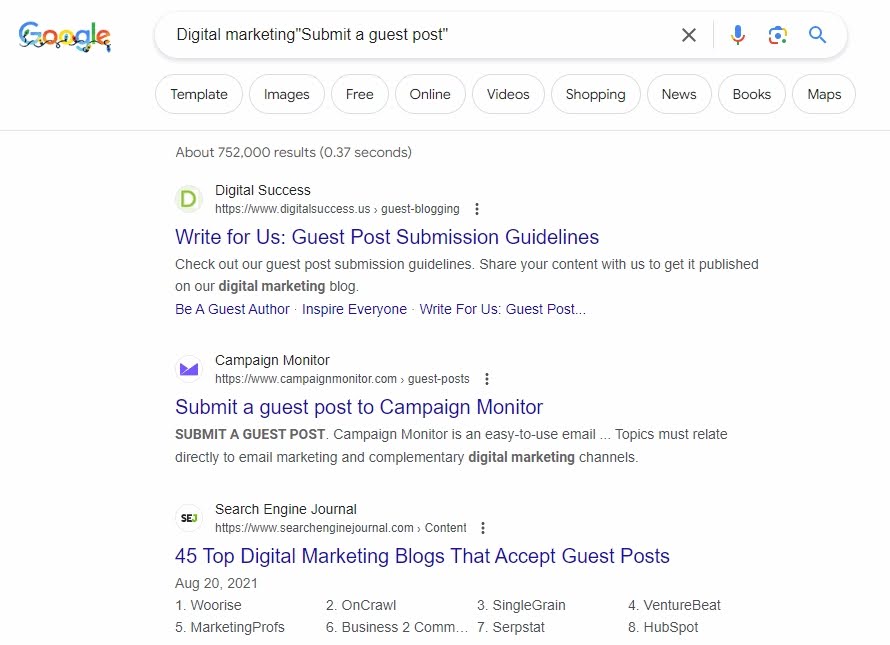890x645 pixels.
Task: Follow the Inspire Everyone sitelink
Action: [354, 309]
